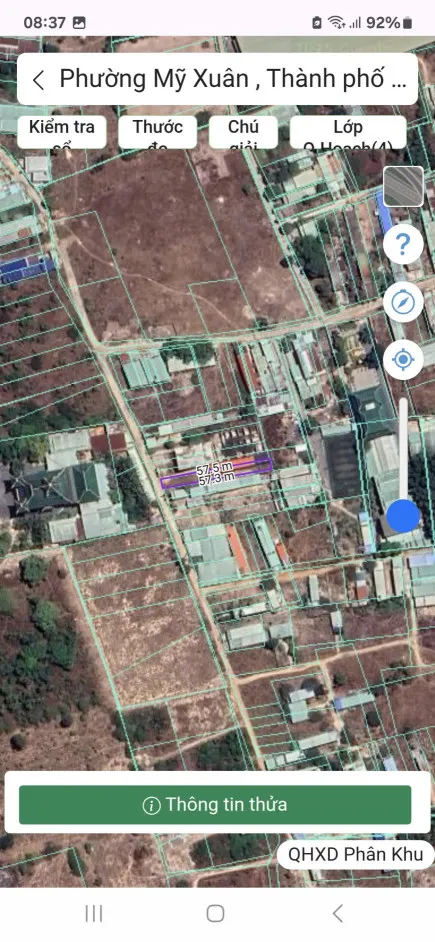Open the Kiểm tra sổ button

[61, 132]
